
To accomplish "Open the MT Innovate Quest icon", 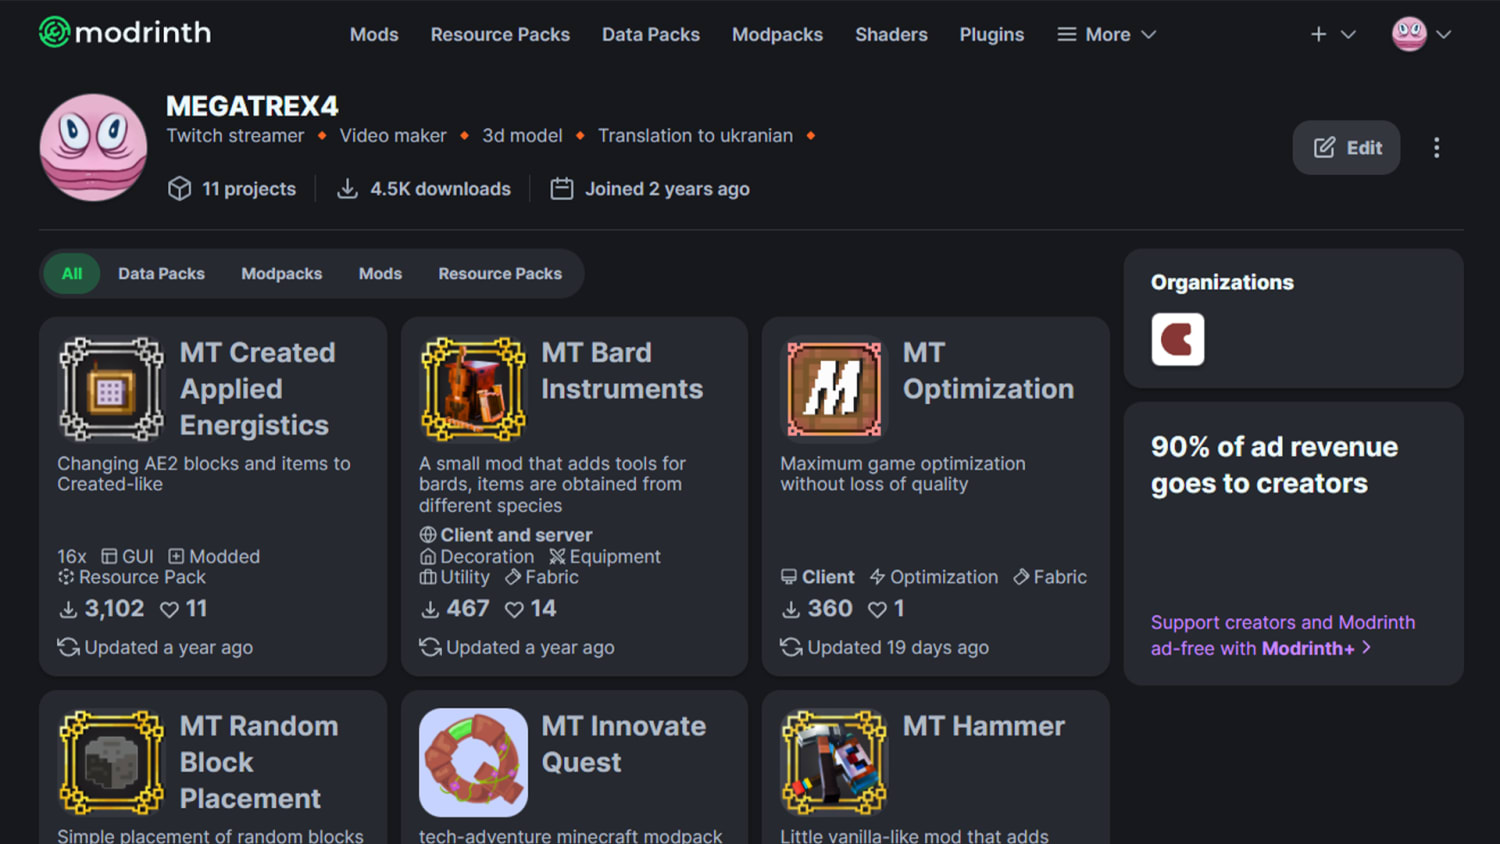I will [473, 762].
